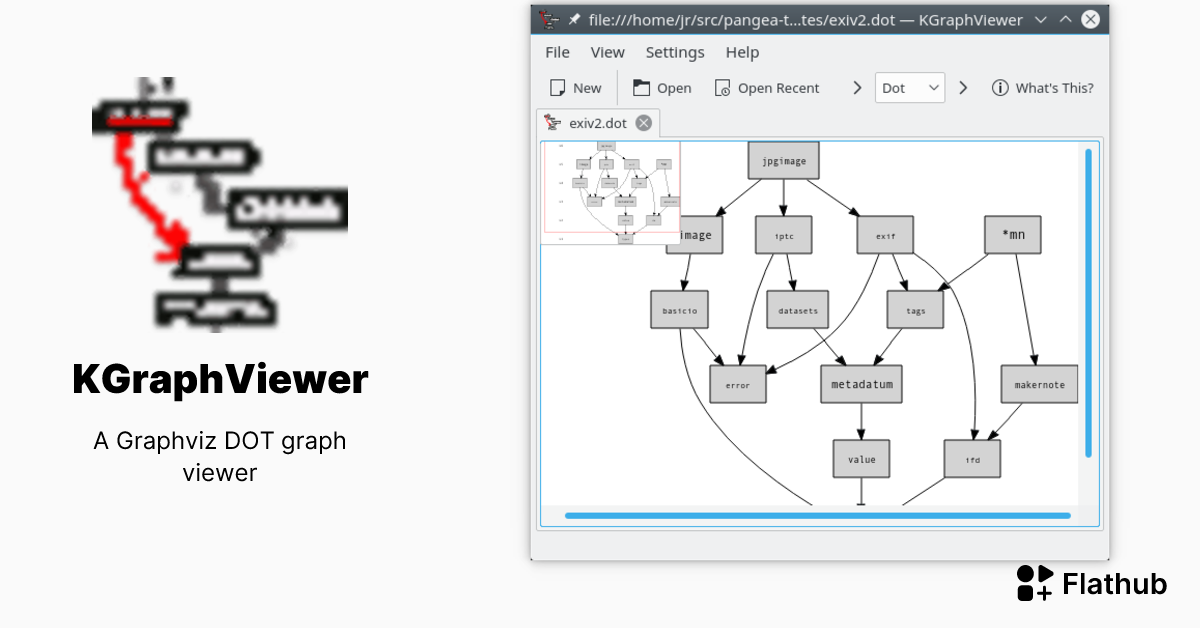
Task: Click the What's This? button
Action: [x=1043, y=88]
